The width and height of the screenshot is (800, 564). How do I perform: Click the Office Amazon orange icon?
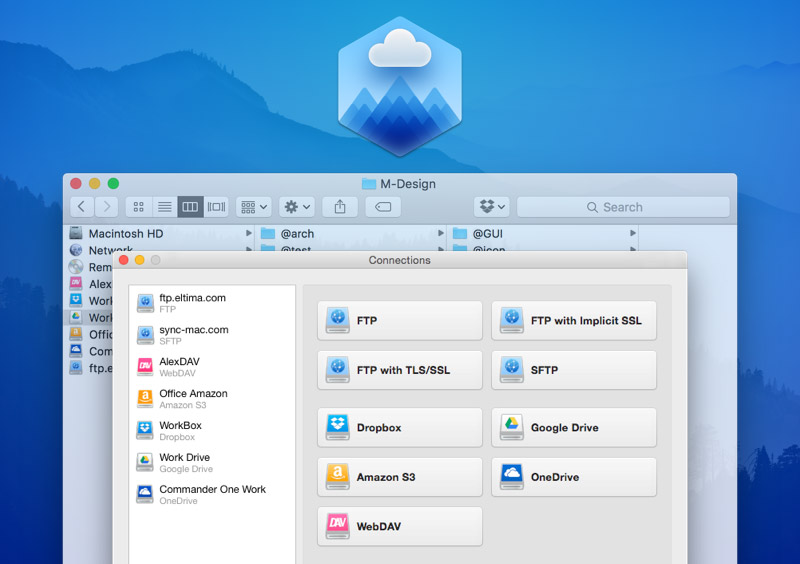(x=145, y=399)
